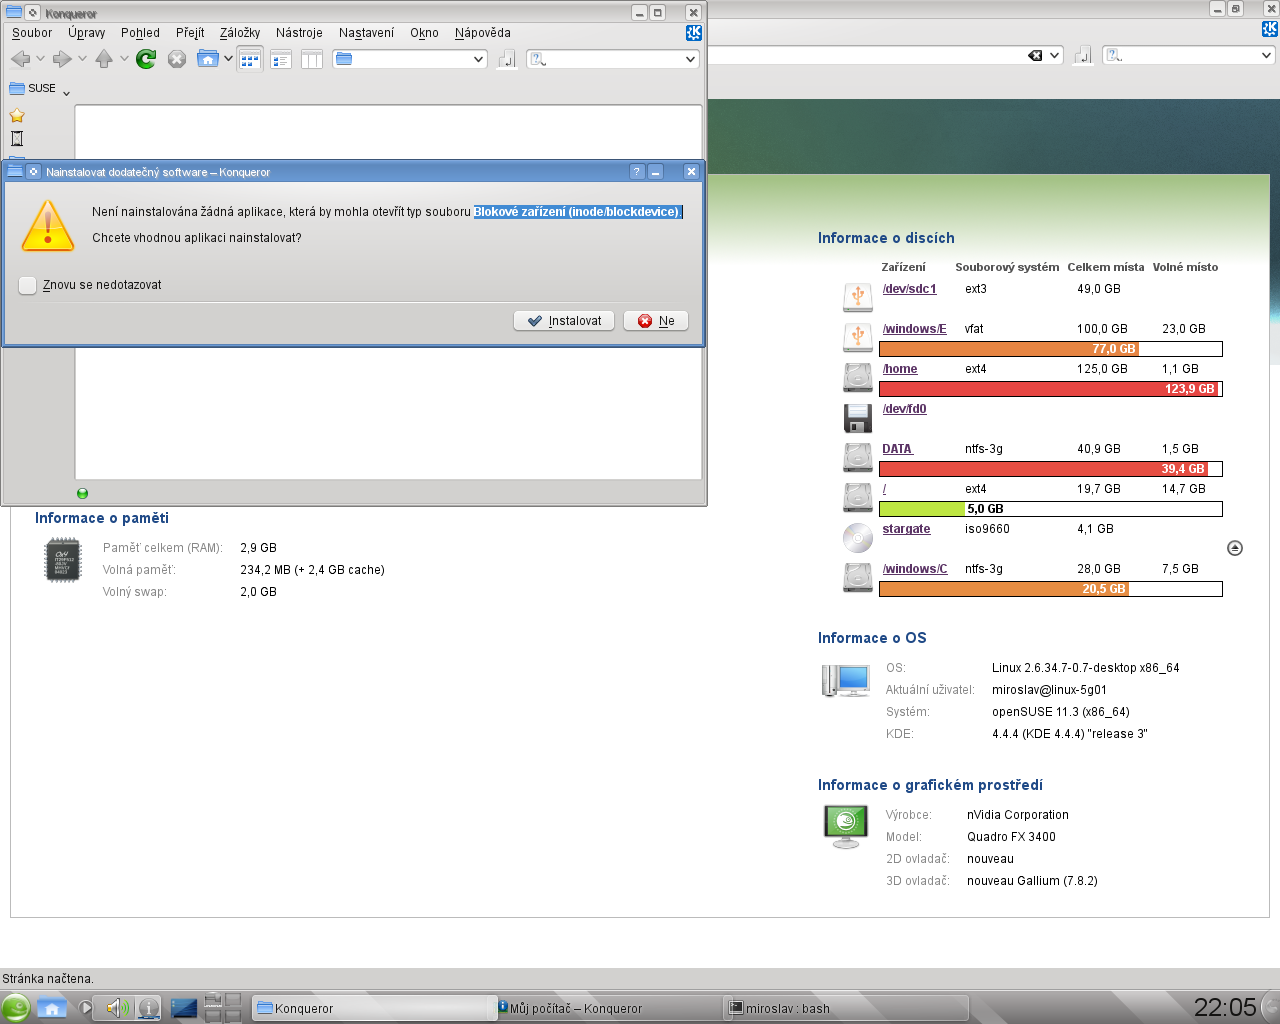The image size is (1280, 1024).
Task: Go up one level with Up arrow
Action: pos(104,59)
